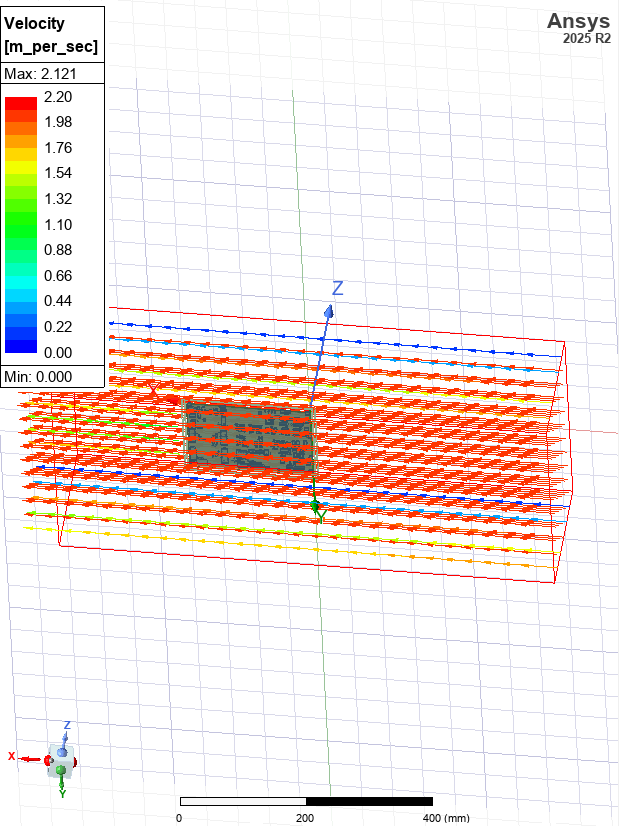619x826 pixels.
Task: Click the green Y axis arrow at origin
Action: coord(316,507)
